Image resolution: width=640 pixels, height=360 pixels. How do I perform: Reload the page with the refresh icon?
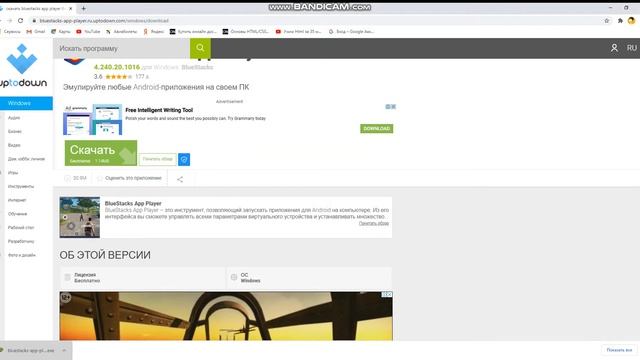pyautogui.click(x=20, y=20)
